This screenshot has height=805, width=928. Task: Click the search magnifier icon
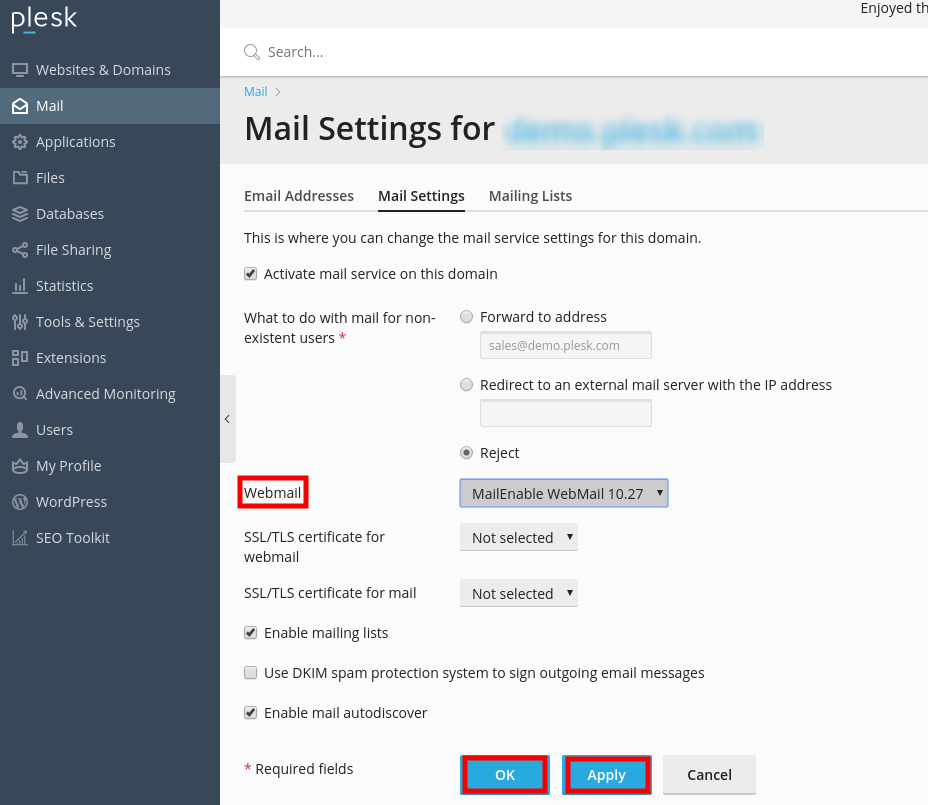(252, 52)
